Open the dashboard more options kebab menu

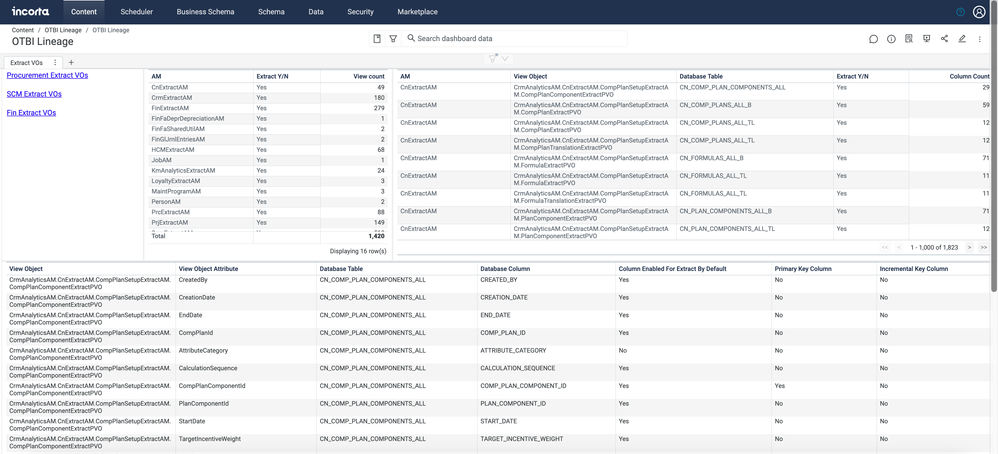click(980, 39)
